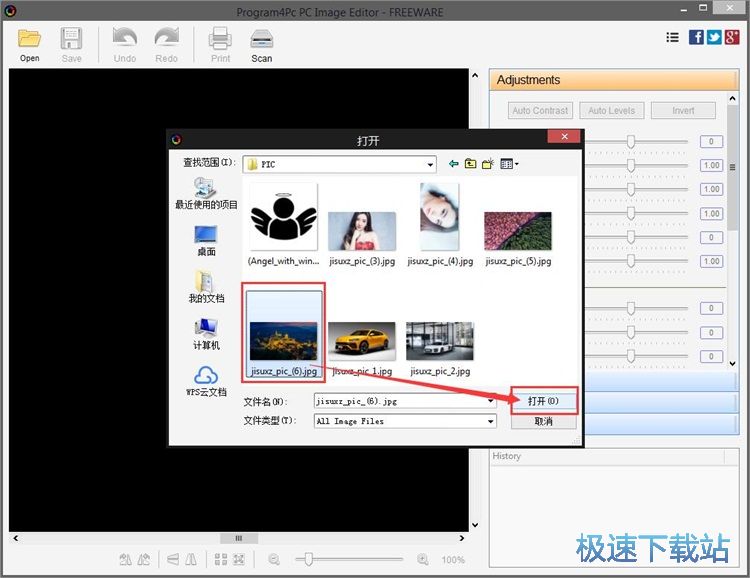Open 最近使用的项目 recent items
Screen dimensions: 750x578
[206, 193]
